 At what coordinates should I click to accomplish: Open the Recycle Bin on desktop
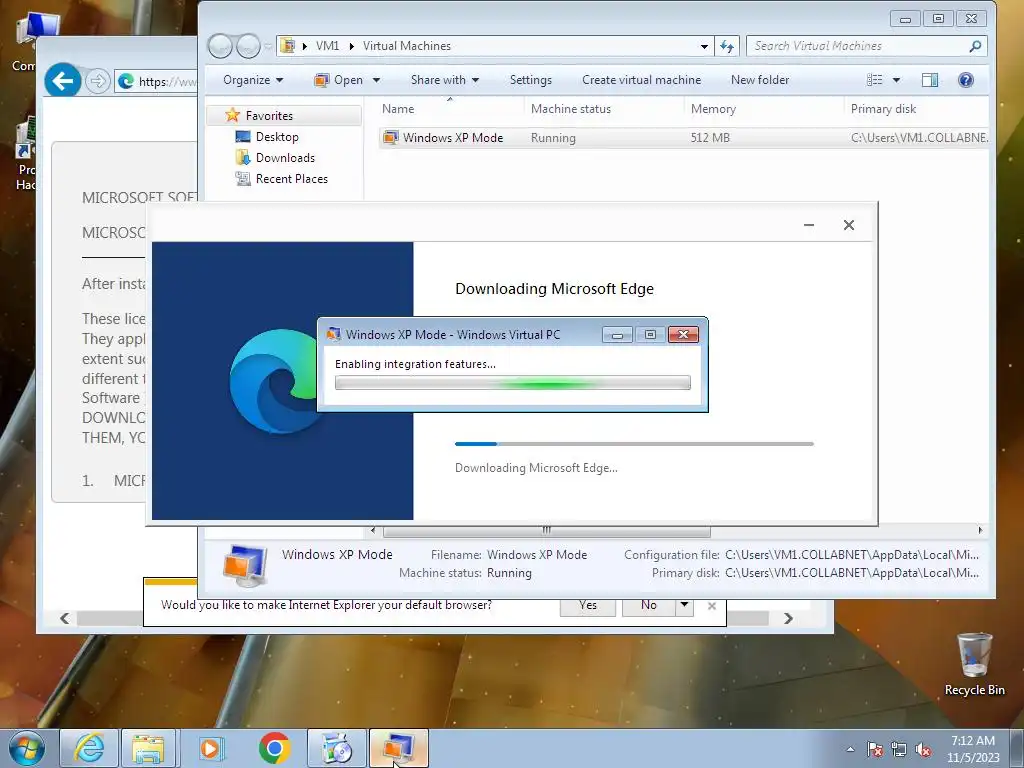click(x=974, y=664)
